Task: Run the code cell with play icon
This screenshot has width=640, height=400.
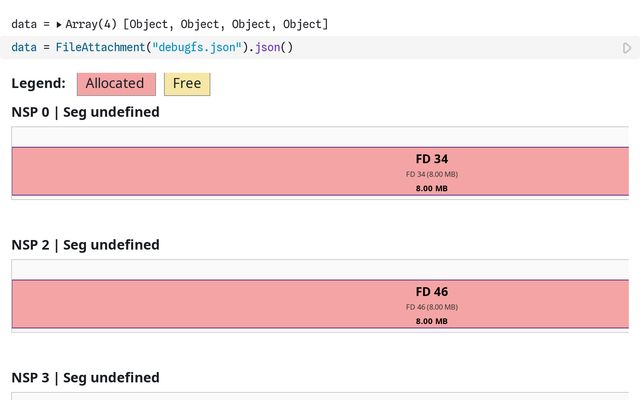Action: pyautogui.click(x=627, y=48)
